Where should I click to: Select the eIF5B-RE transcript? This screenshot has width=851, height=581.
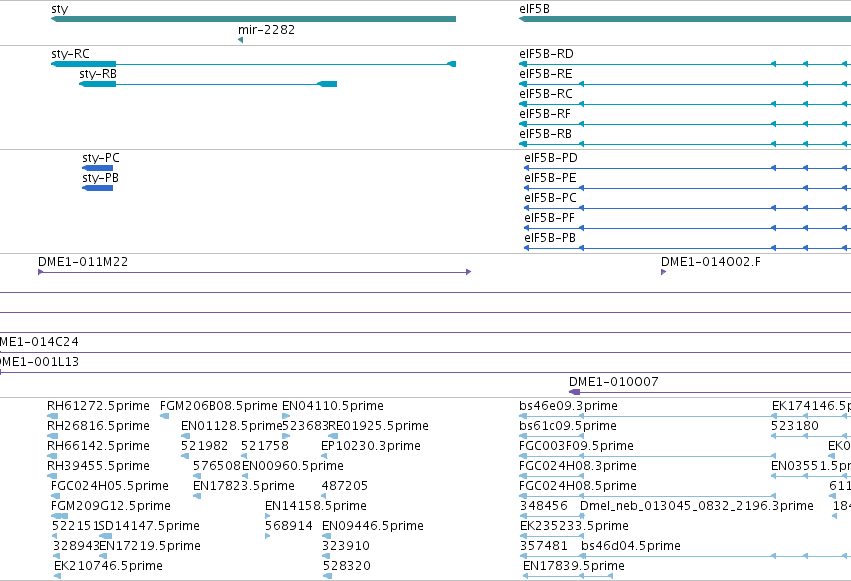click(685, 84)
